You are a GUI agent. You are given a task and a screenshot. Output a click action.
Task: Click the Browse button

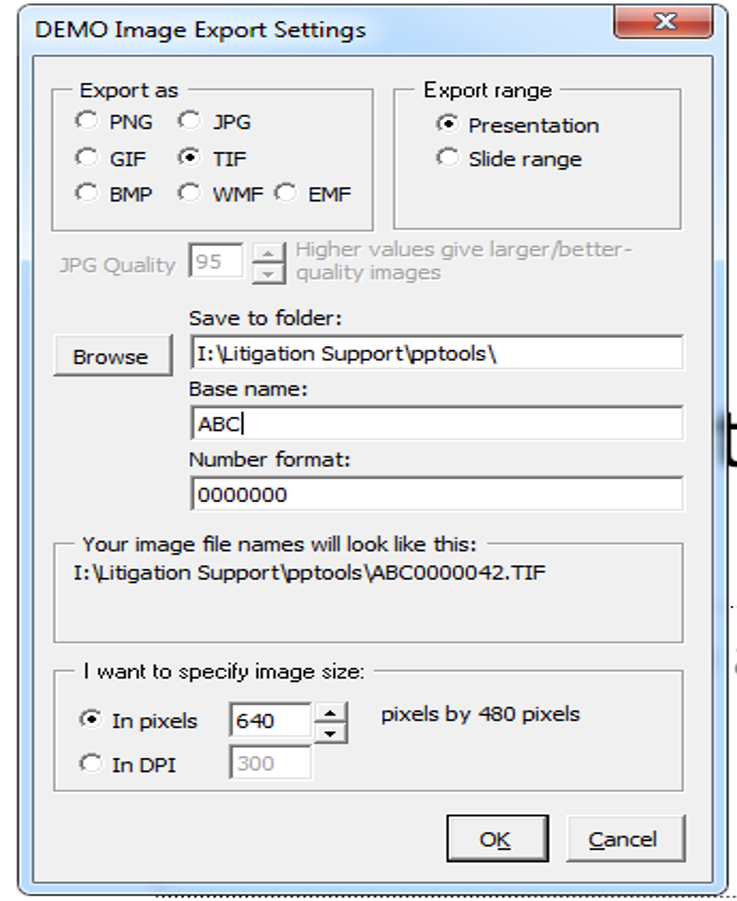point(113,356)
